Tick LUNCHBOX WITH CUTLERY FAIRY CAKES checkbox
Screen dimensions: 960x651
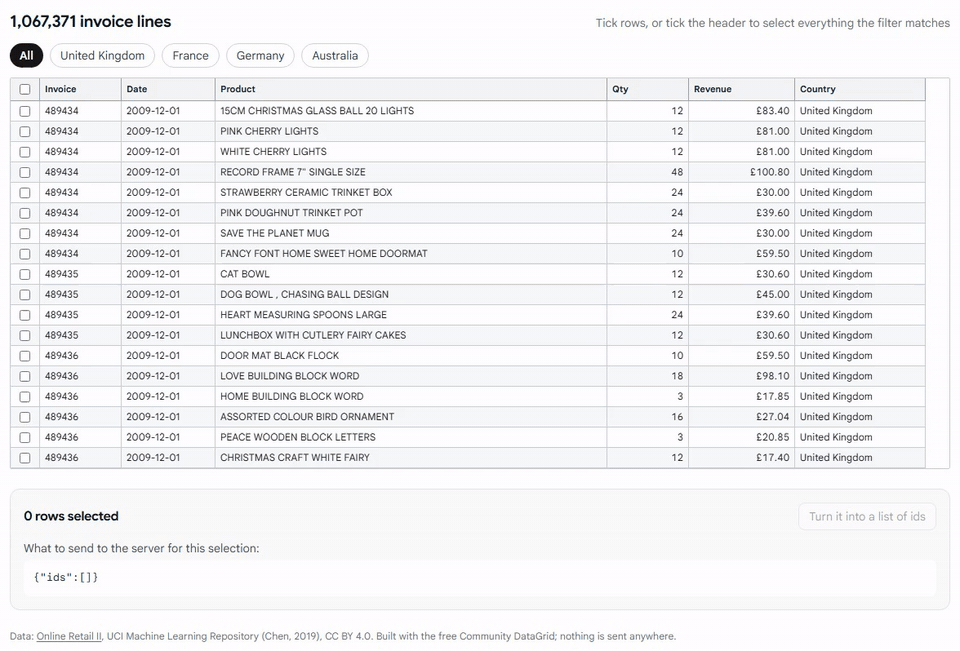pyautogui.click(x=24, y=336)
